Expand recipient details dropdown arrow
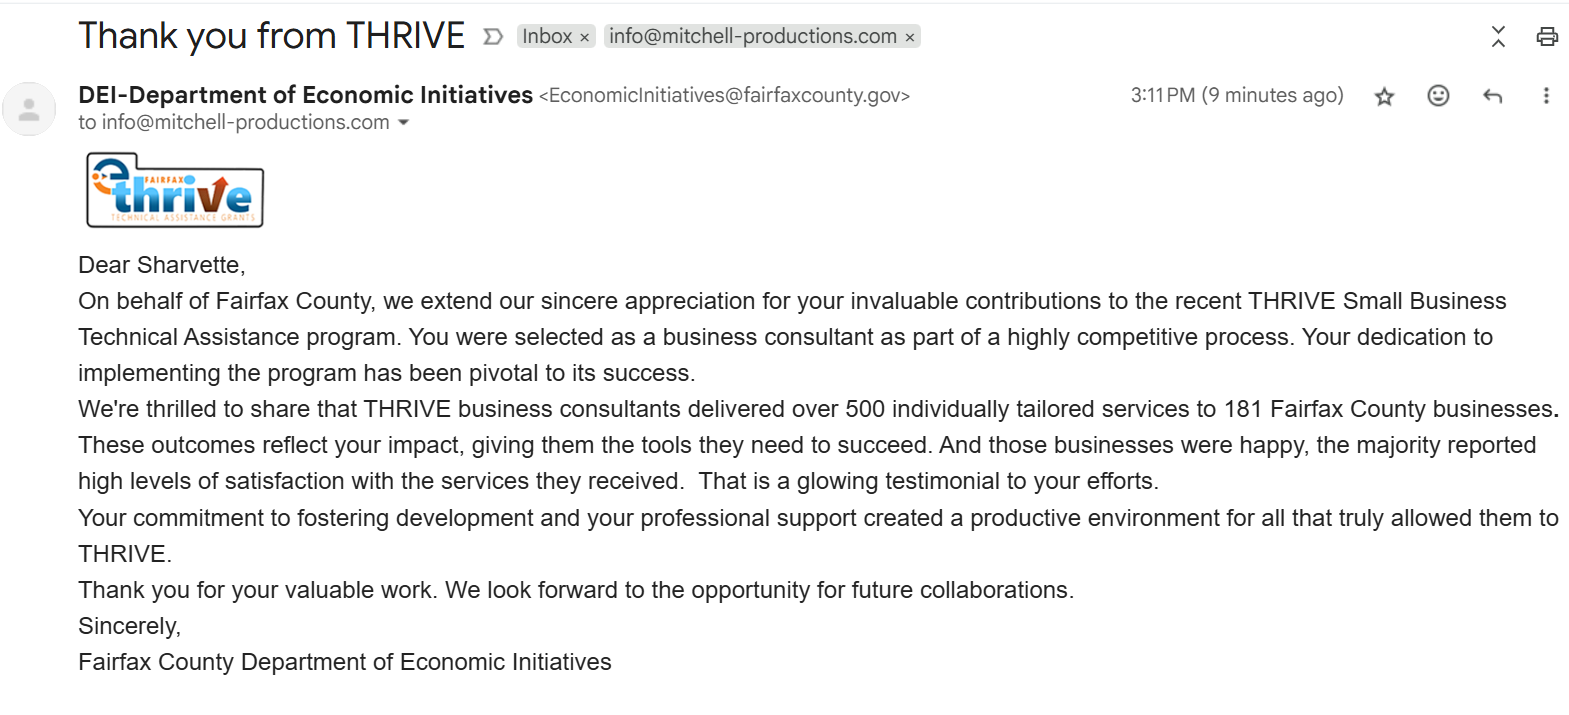The height and width of the screenshot is (715, 1569). 404,123
